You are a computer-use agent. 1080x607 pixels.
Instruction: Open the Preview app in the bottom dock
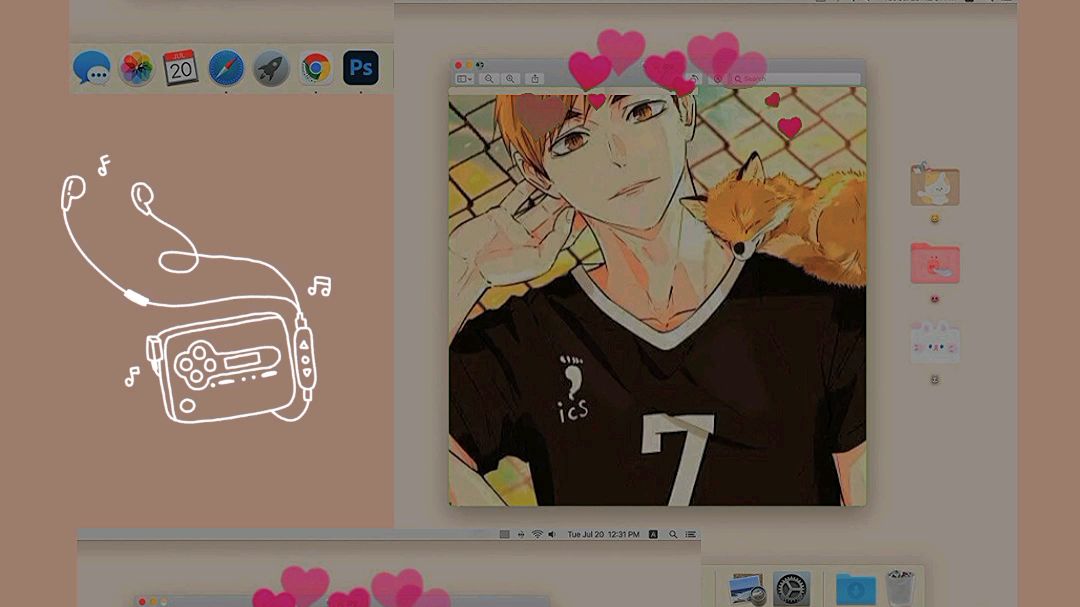[747, 589]
